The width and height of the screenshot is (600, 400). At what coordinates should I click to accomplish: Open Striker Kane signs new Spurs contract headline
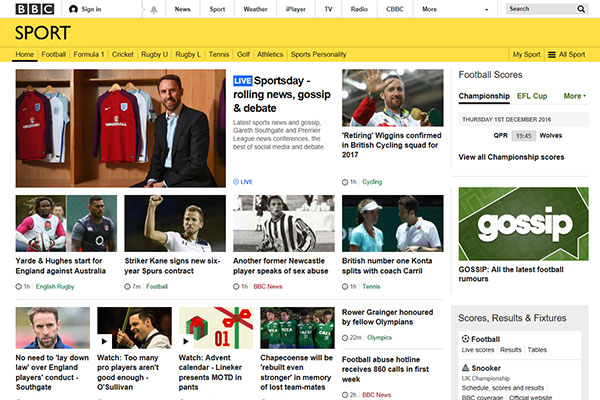pyautogui.click(x=172, y=266)
